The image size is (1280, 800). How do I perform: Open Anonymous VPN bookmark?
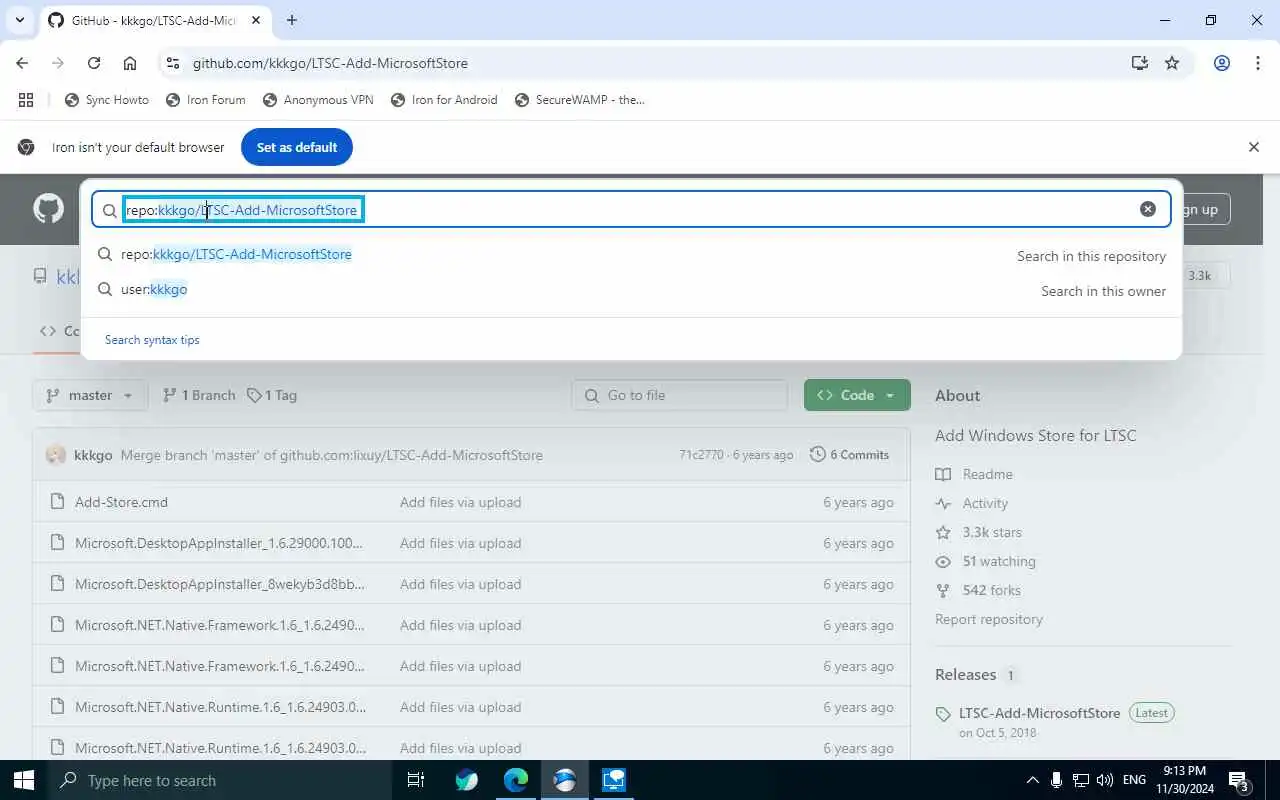pos(318,100)
